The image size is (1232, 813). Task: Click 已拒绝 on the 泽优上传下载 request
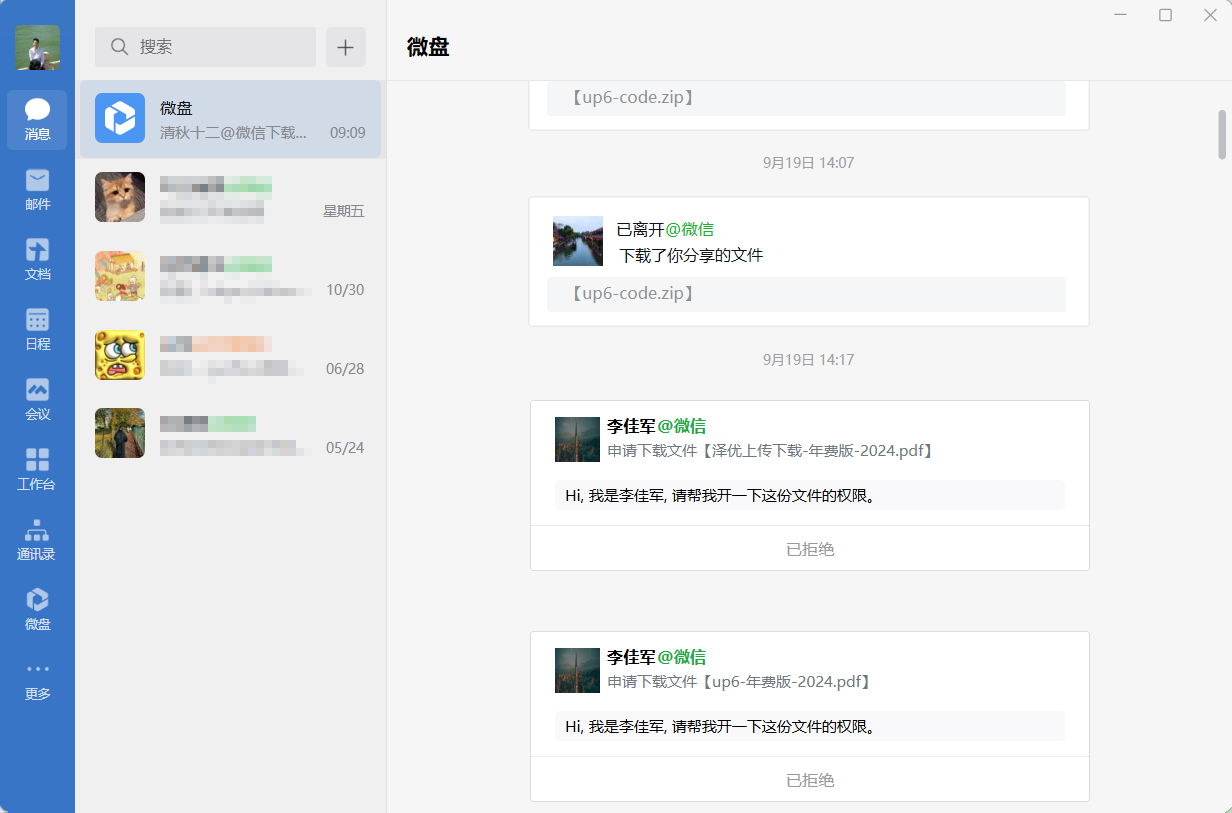pos(810,549)
